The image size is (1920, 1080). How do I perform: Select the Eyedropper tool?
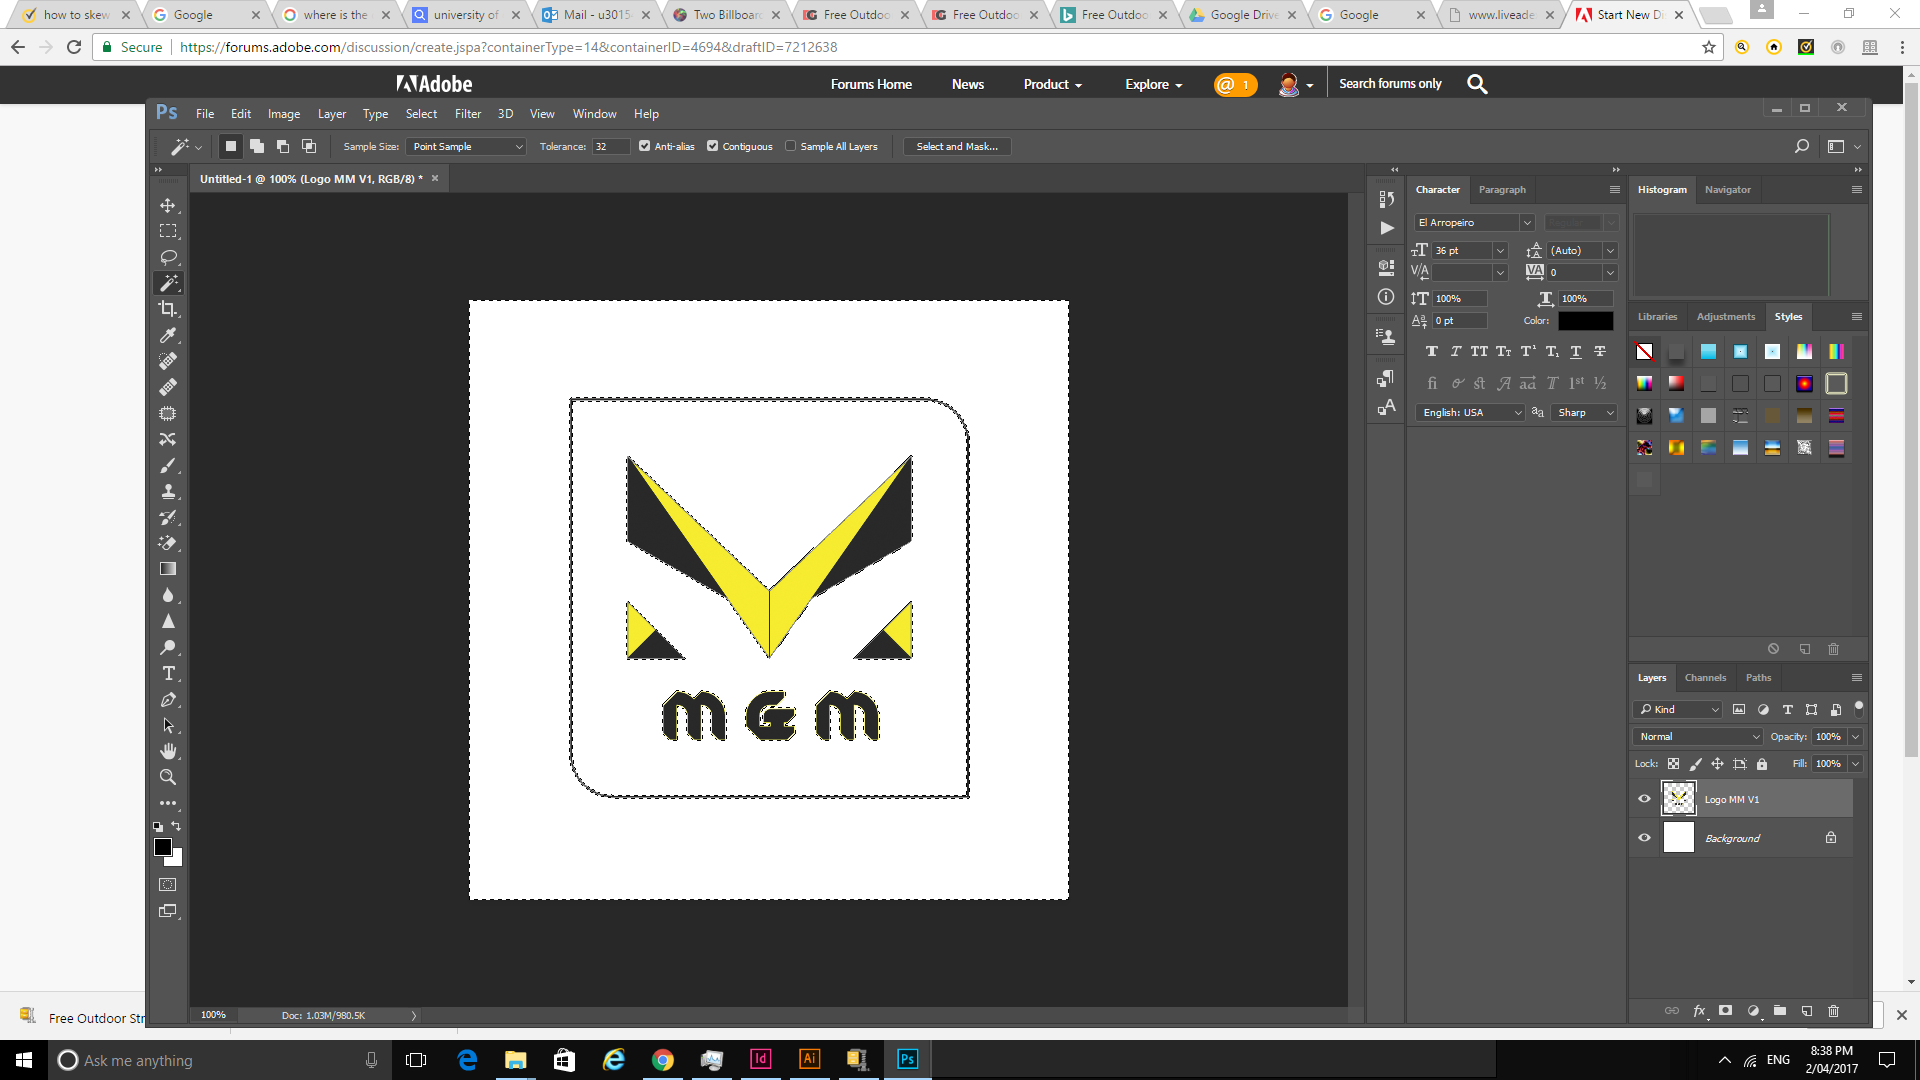pyautogui.click(x=168, y=335)
